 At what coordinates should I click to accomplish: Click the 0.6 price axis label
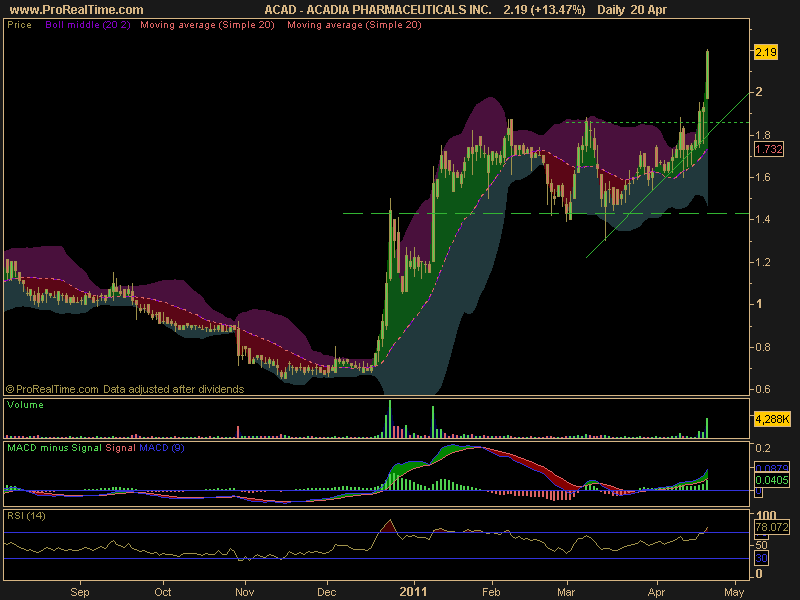point(763,389)
